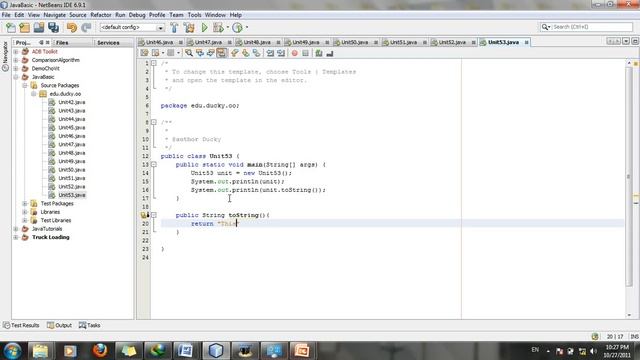Expand the Truck Loading project node
This screenshot has width=640, height=360.
(16, 237)
